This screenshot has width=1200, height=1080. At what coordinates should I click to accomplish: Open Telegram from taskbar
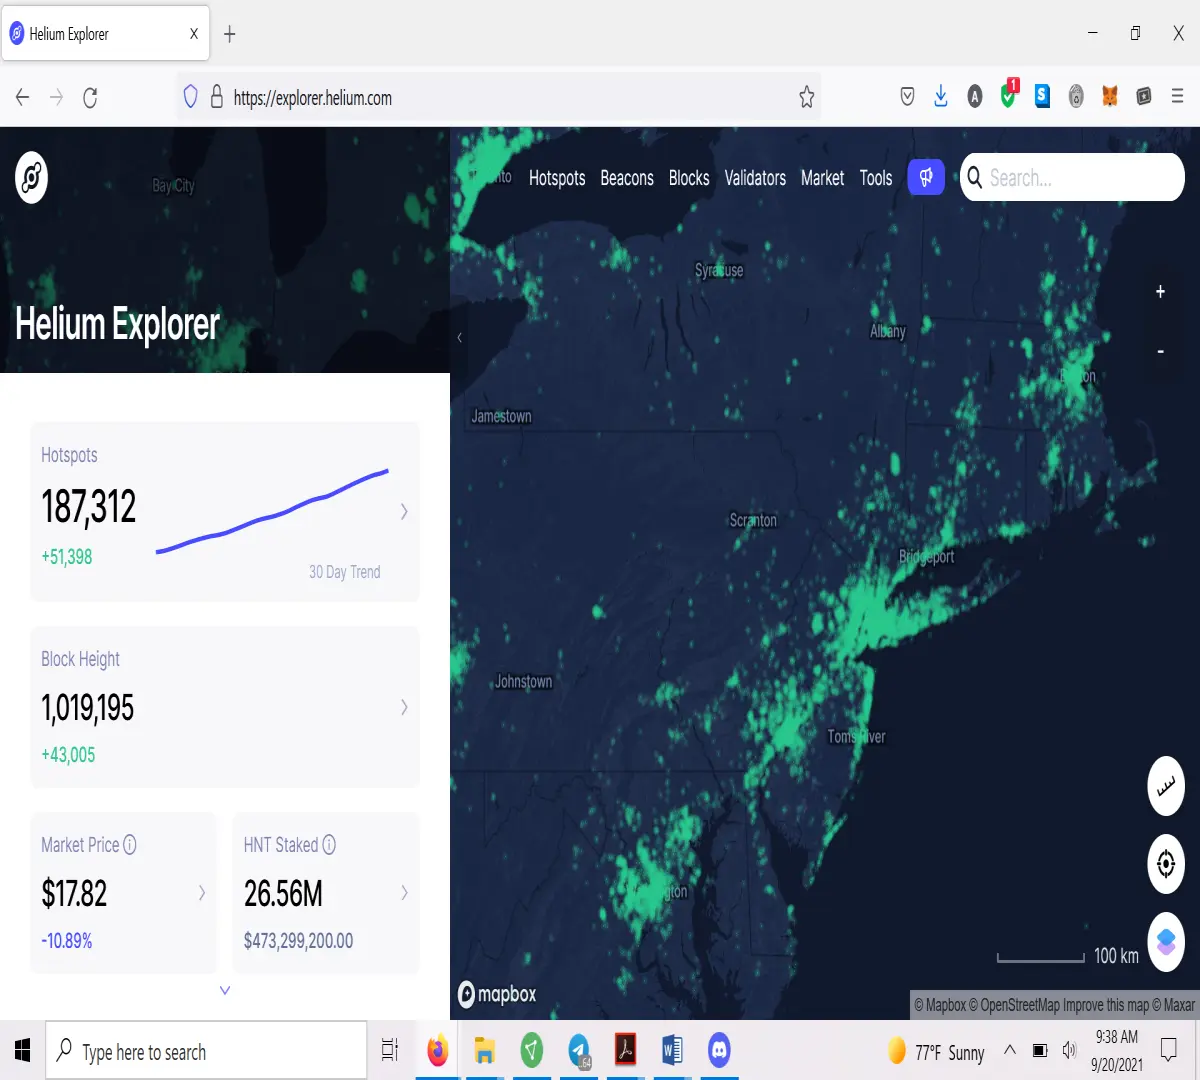[x=579, y=1050]
